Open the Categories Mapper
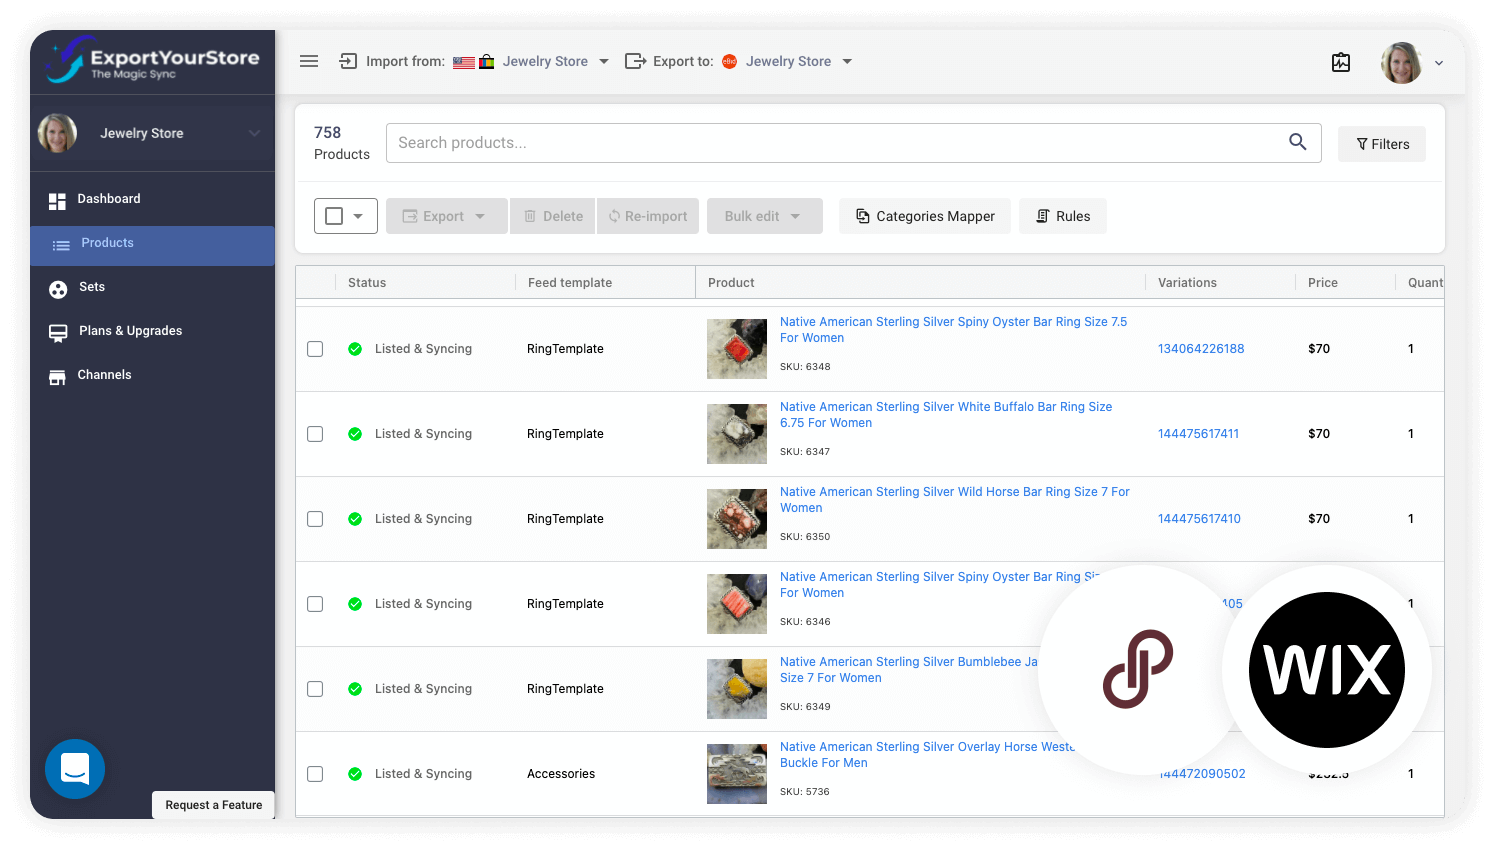Viewport: 1495px width, 849px height. coord(924,215)
